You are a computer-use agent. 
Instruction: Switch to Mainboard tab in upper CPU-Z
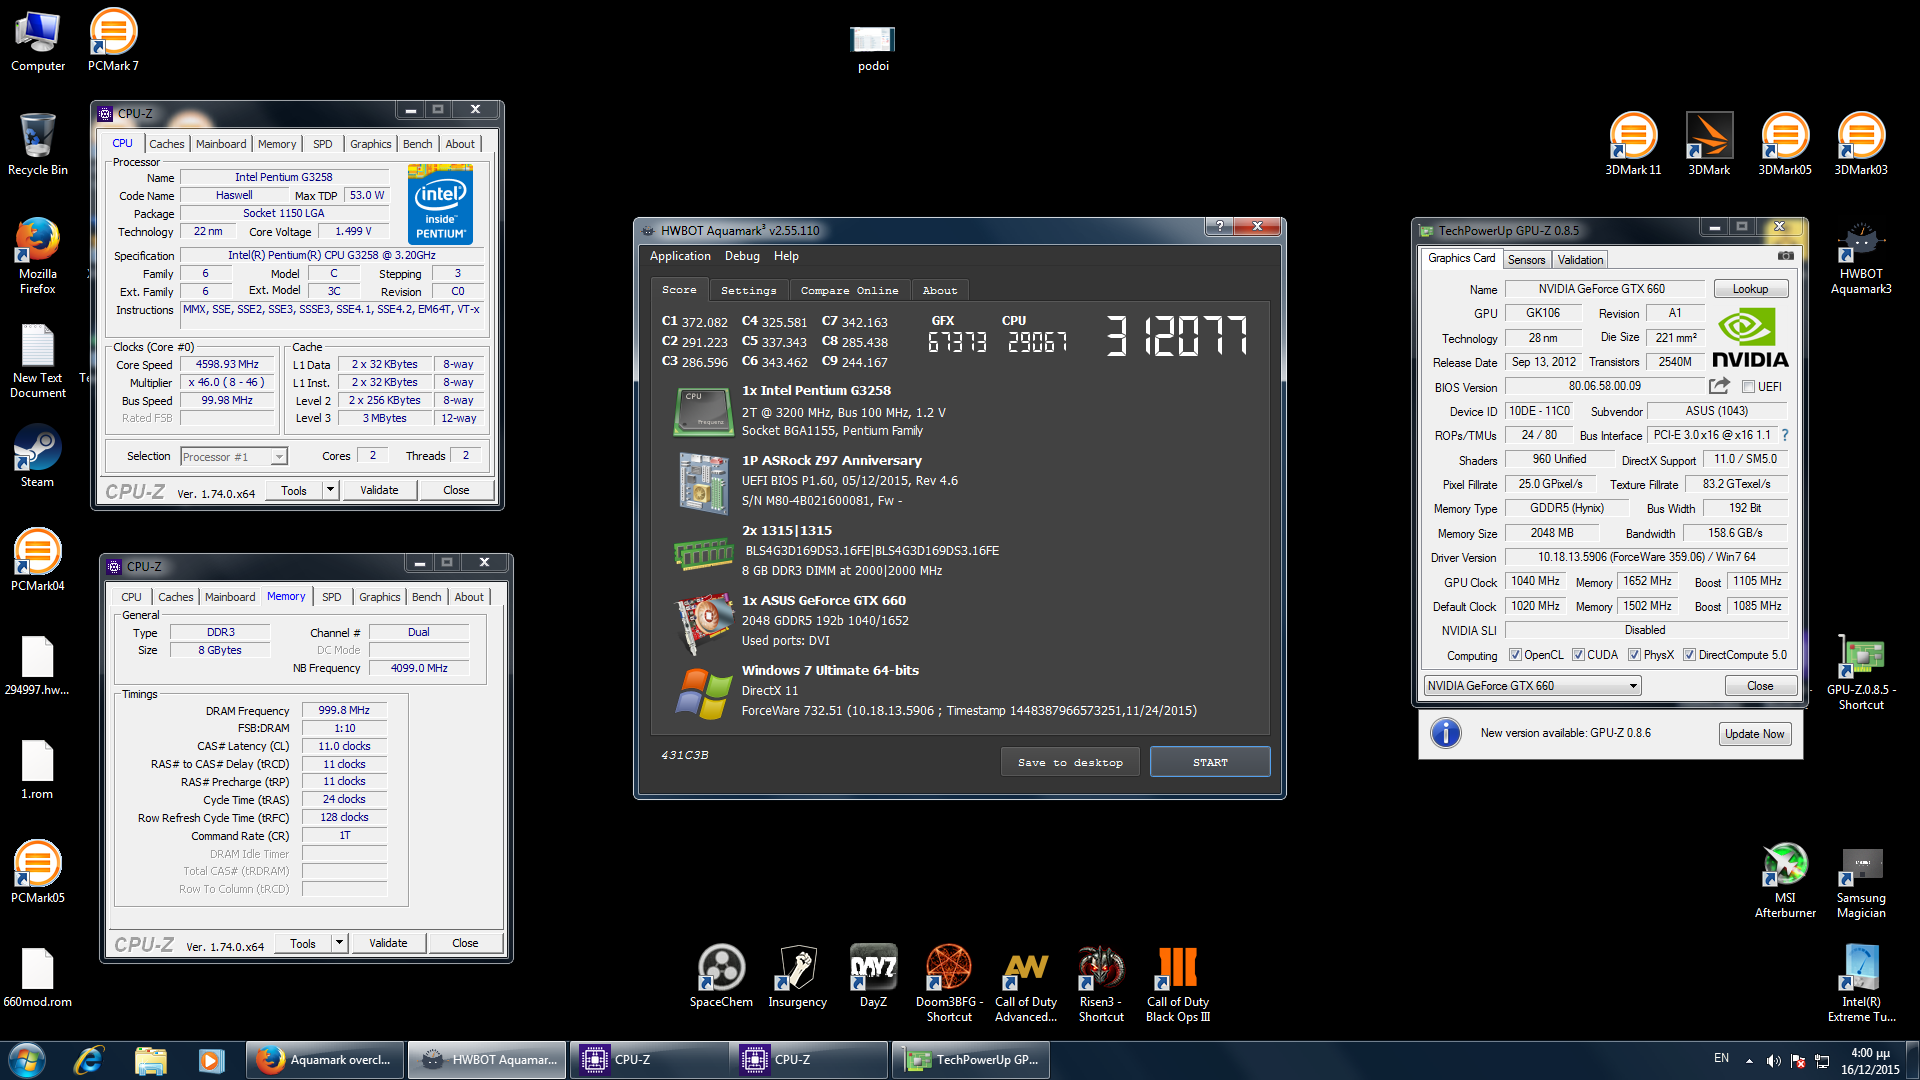[221, 144]
